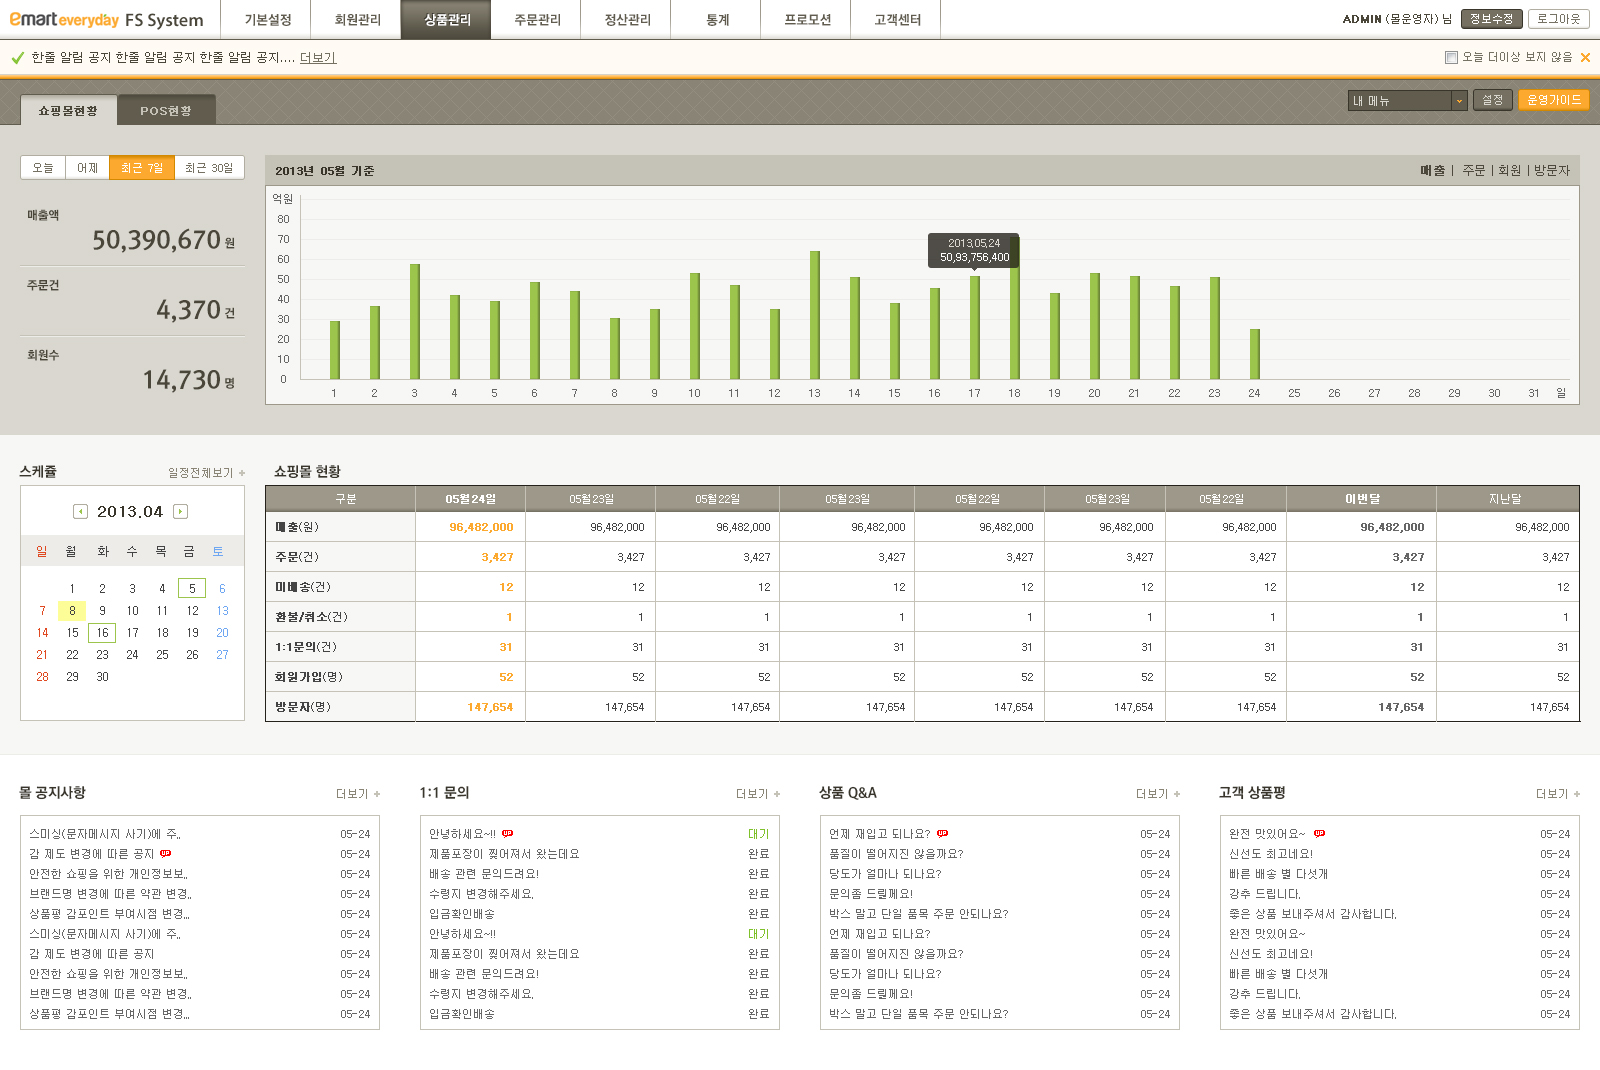Screen dimensions: 1600x1070
Task: Click plus icon beside 고객 상품평 더보기
Action: click(1577, 794)
